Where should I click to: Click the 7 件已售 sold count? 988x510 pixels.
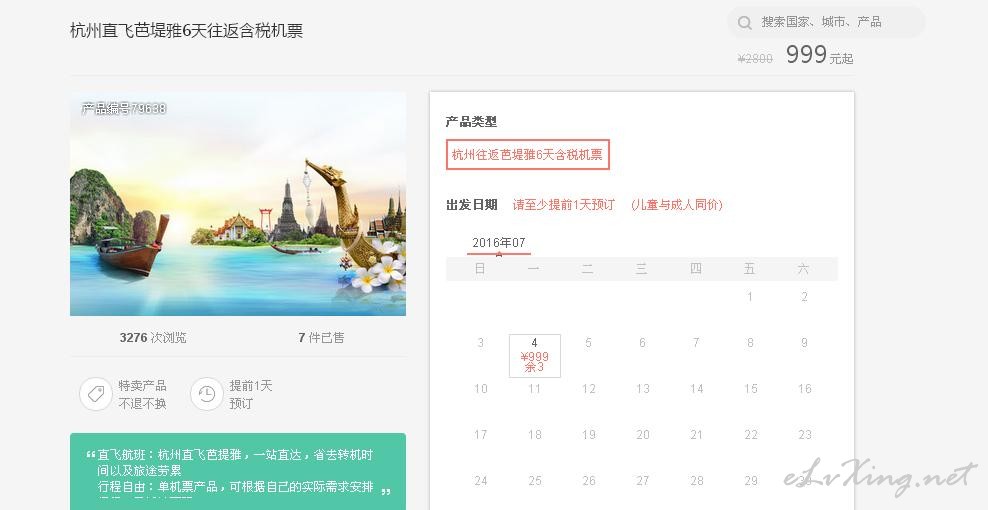click(x=321, y=338)
